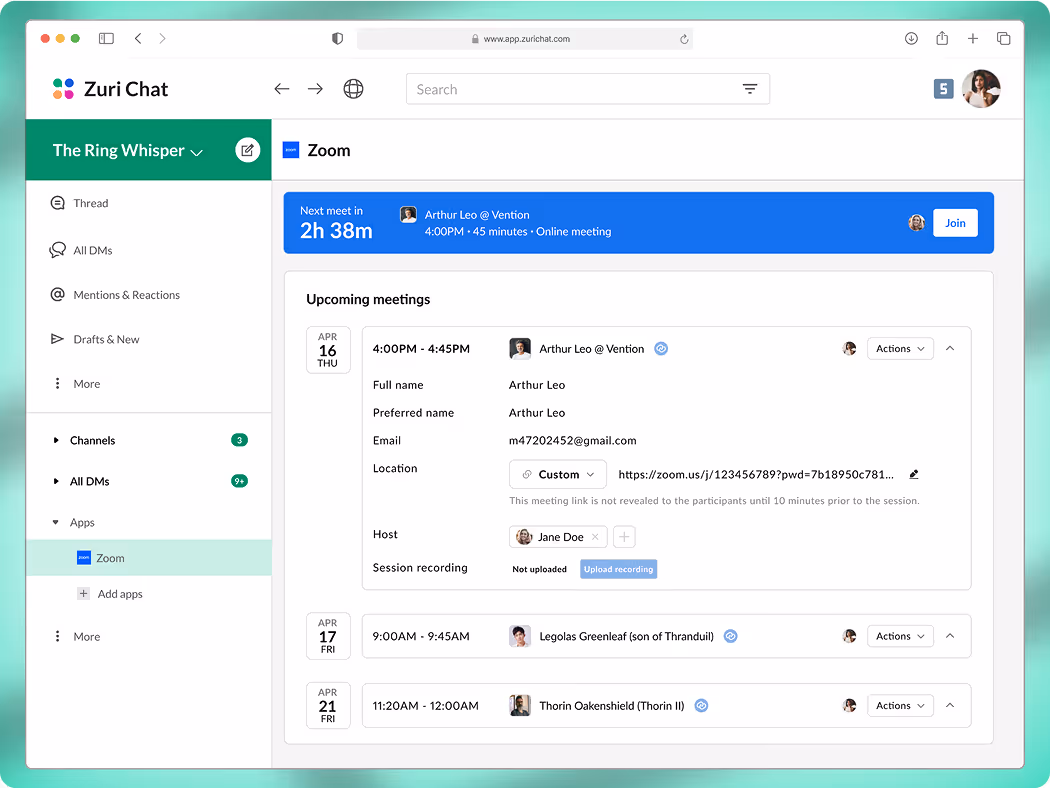This screenshot has width=1050, height=788.
Task: Open Actions dropdown for Arthur Leo meeting
Action: point(900,348)
